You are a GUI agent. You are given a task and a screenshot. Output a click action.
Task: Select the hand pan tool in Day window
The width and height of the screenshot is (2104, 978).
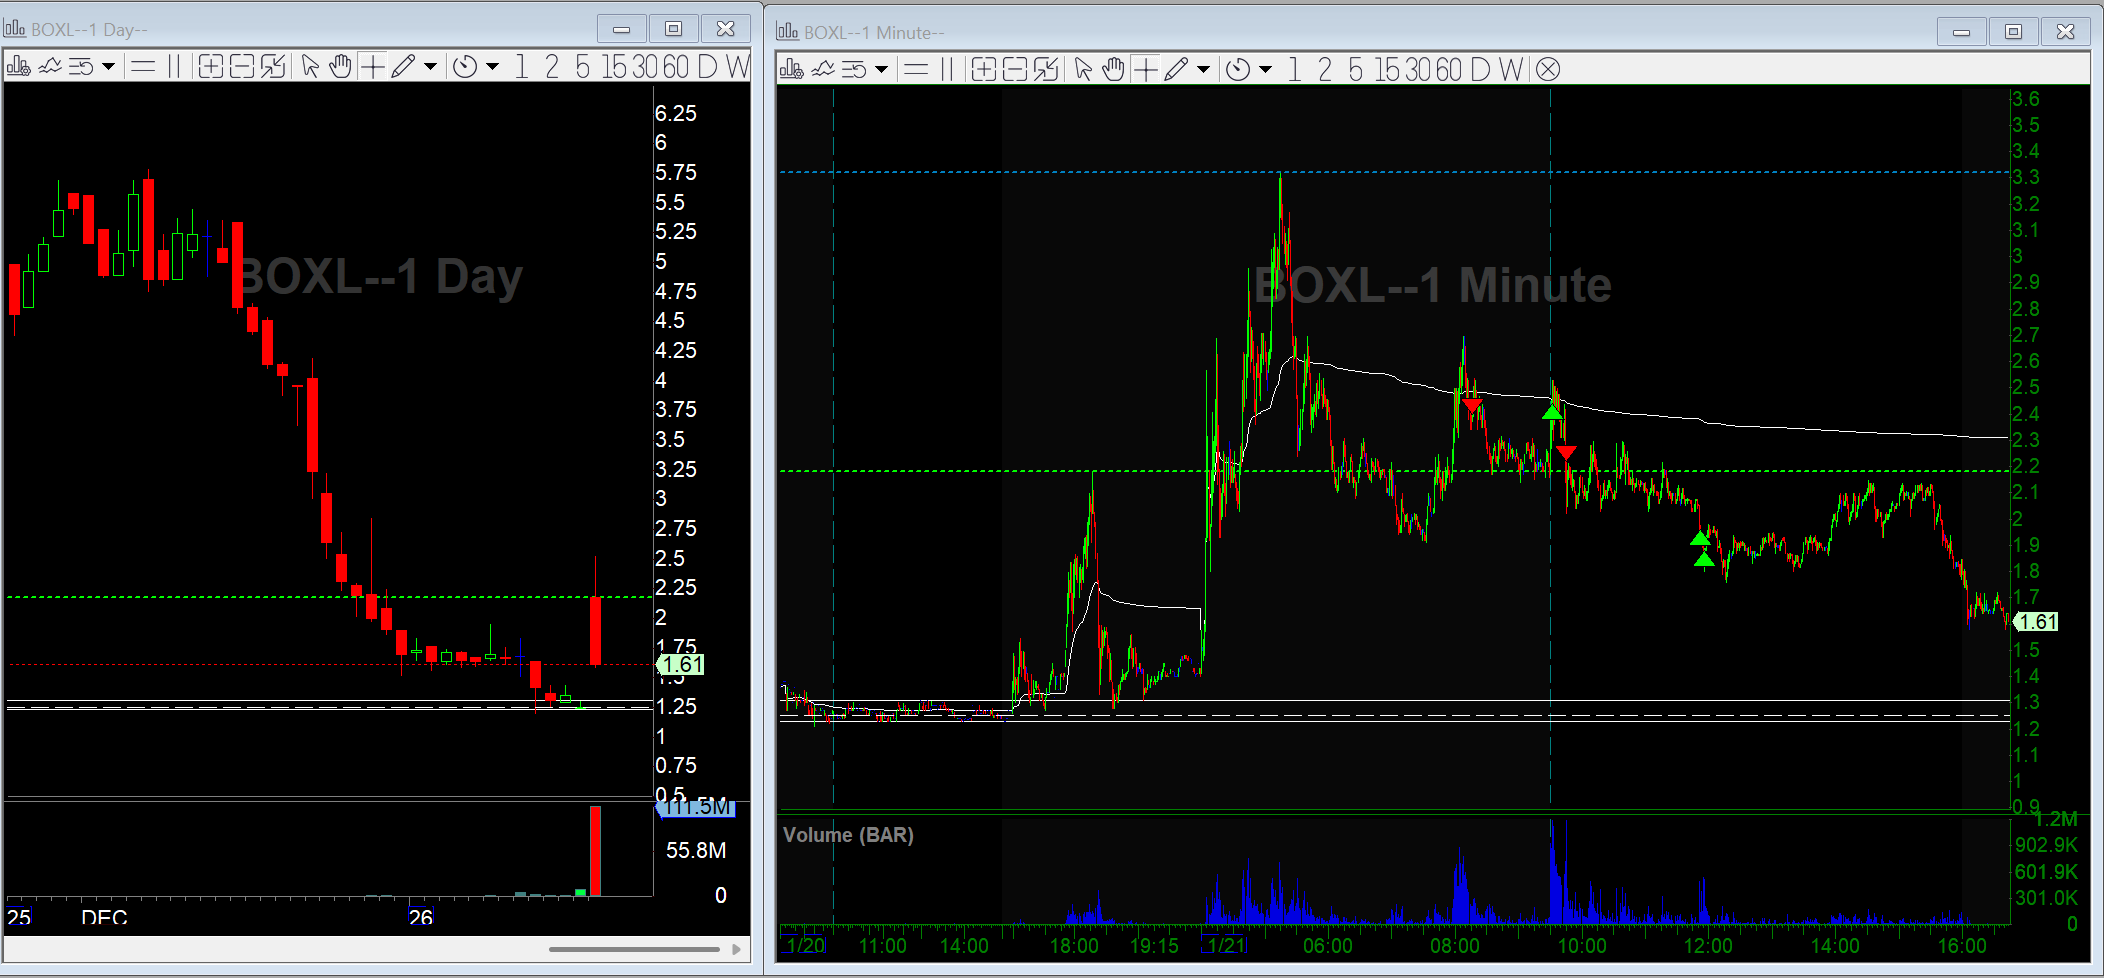[341, 67]
